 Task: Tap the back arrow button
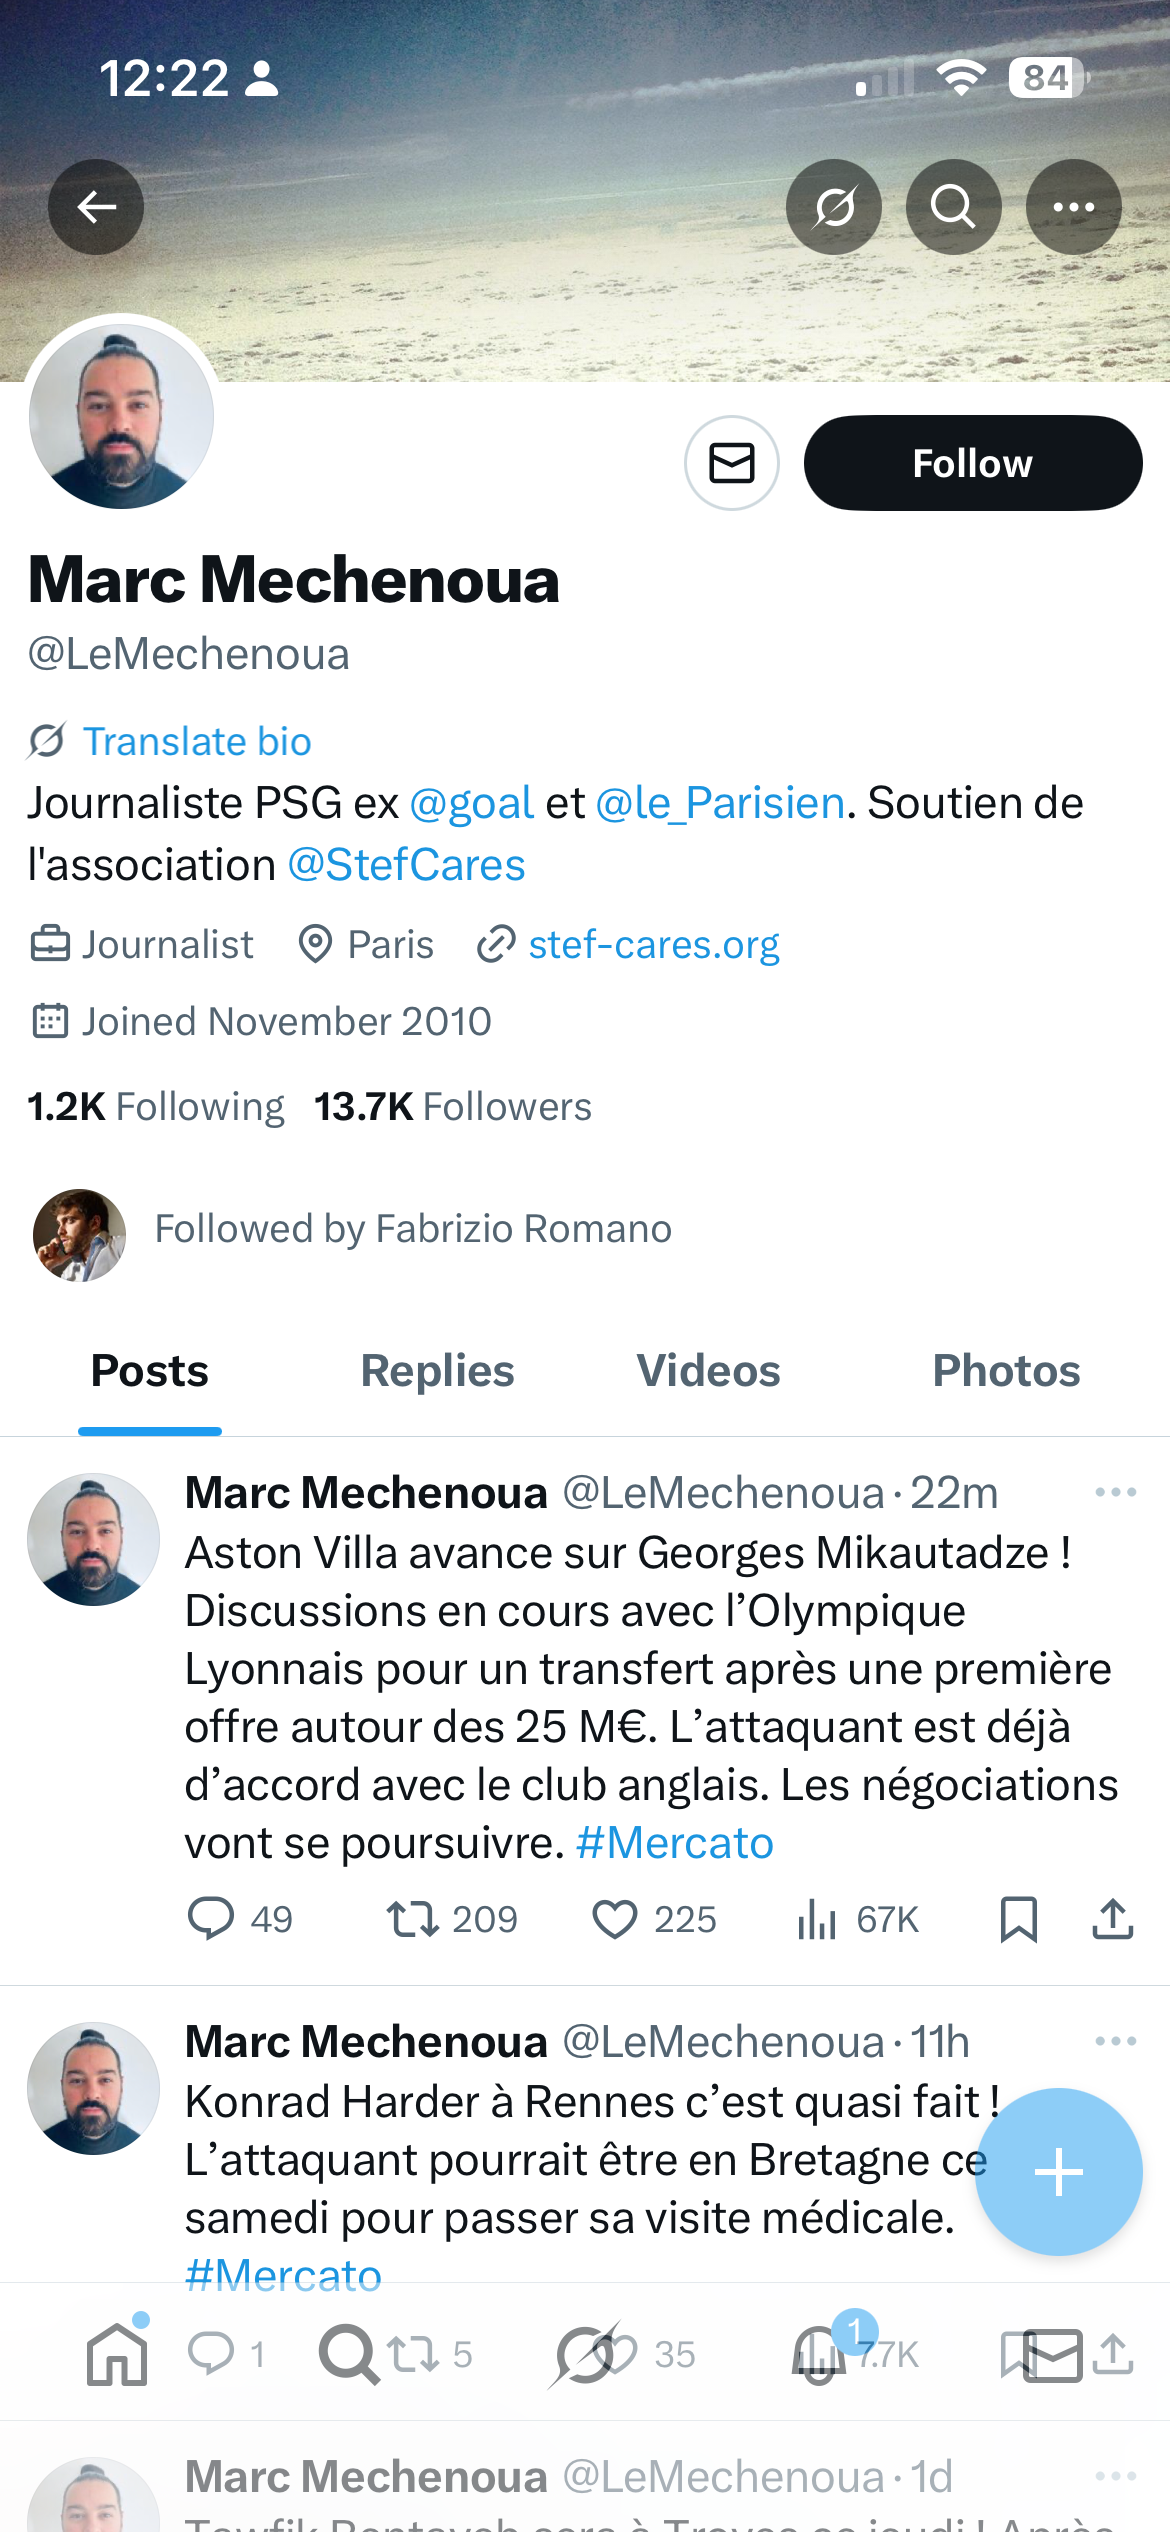click(x=96, y=207)
